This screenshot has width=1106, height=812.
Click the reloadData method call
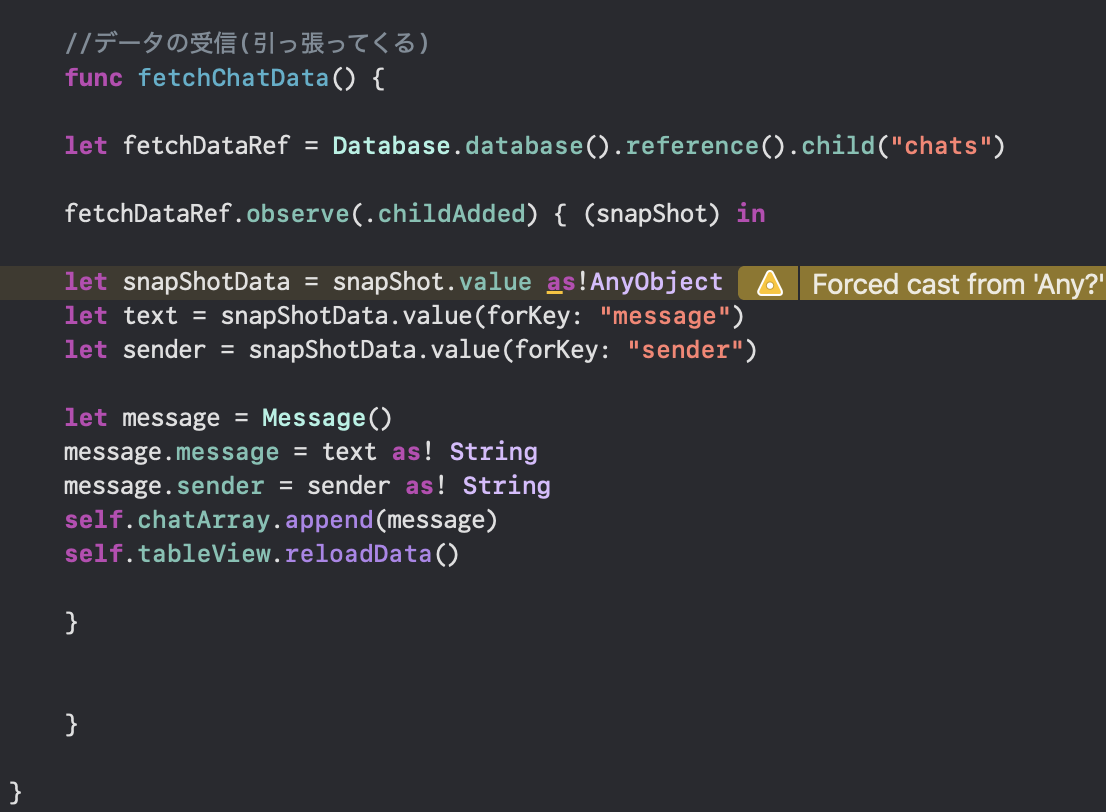point(372,554)
